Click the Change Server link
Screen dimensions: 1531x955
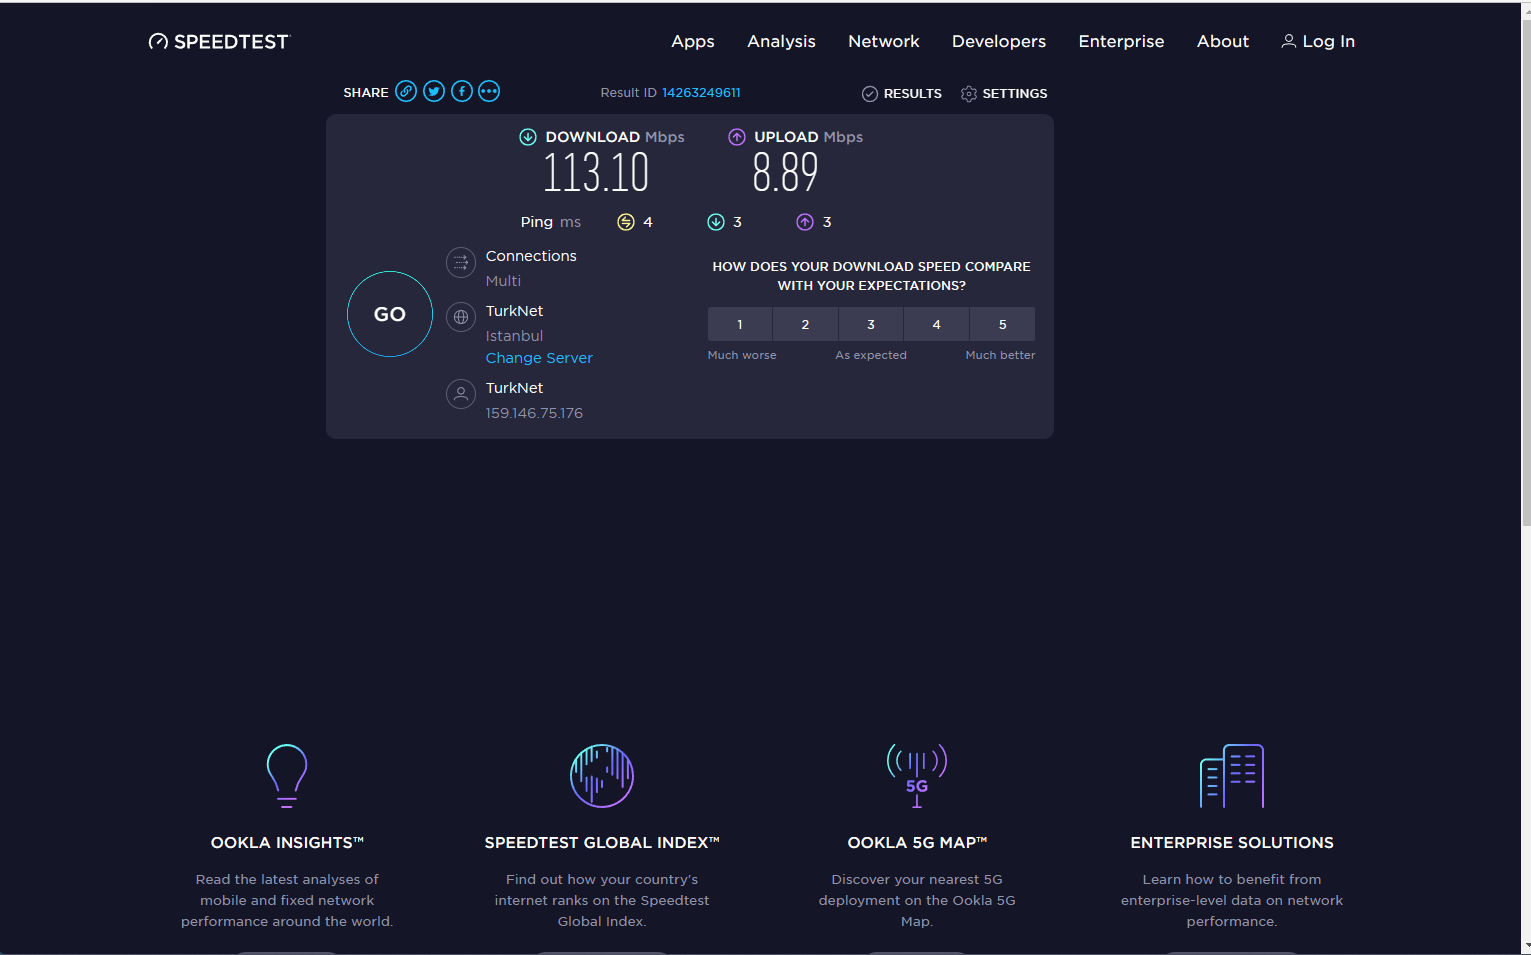coord(539,358)
